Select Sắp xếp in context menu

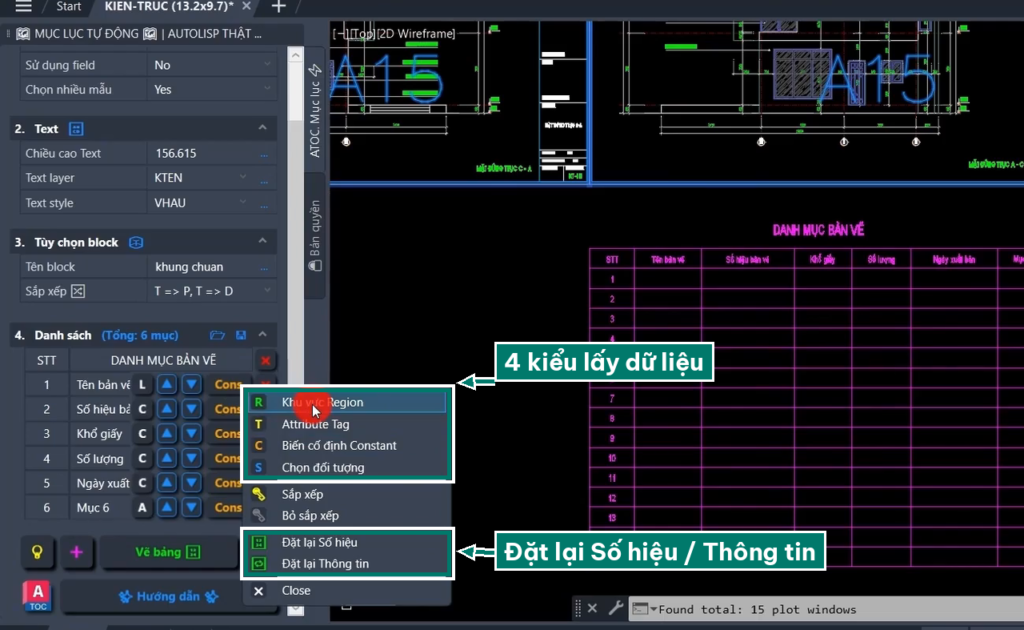[347, 494]
